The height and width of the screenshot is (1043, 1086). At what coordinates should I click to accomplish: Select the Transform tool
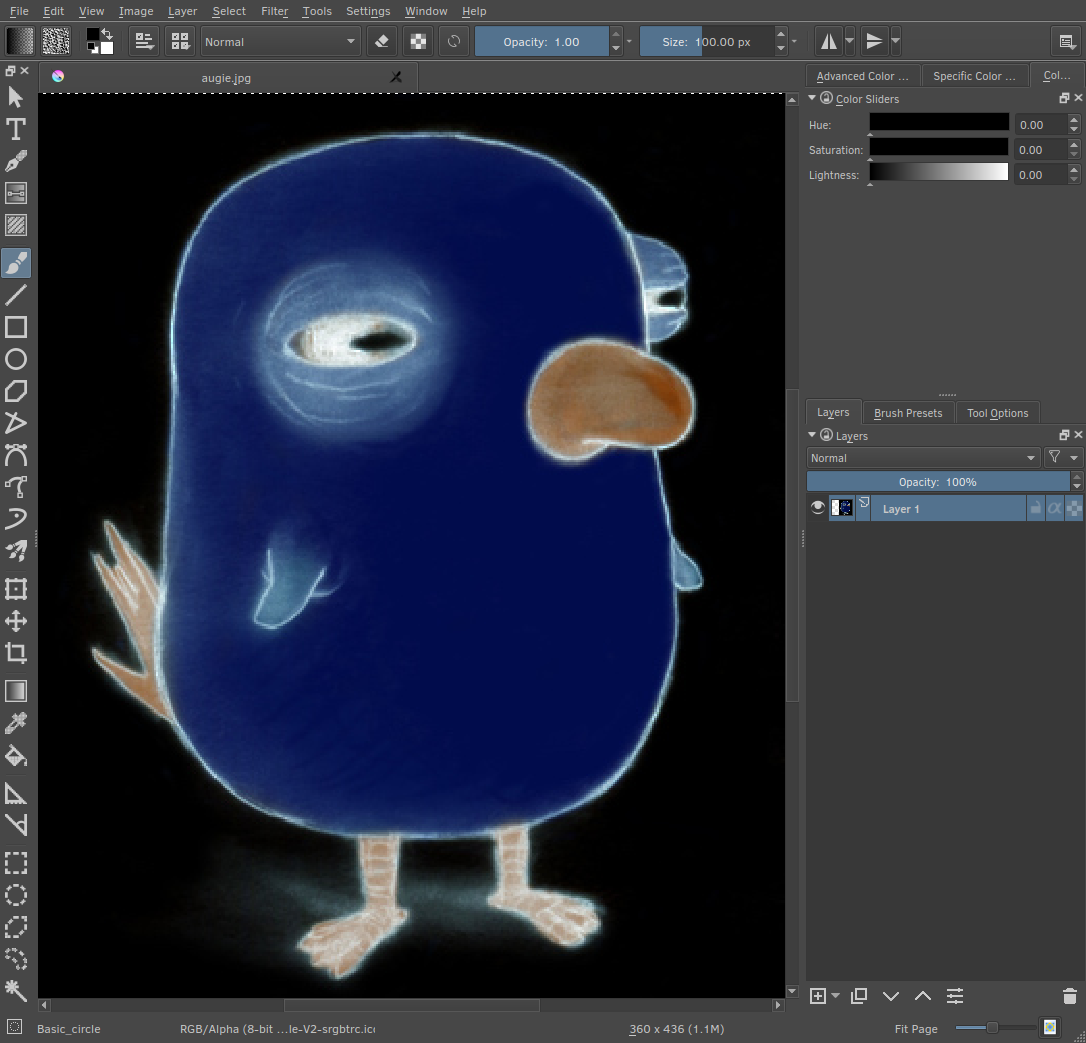tap(15, 589)
